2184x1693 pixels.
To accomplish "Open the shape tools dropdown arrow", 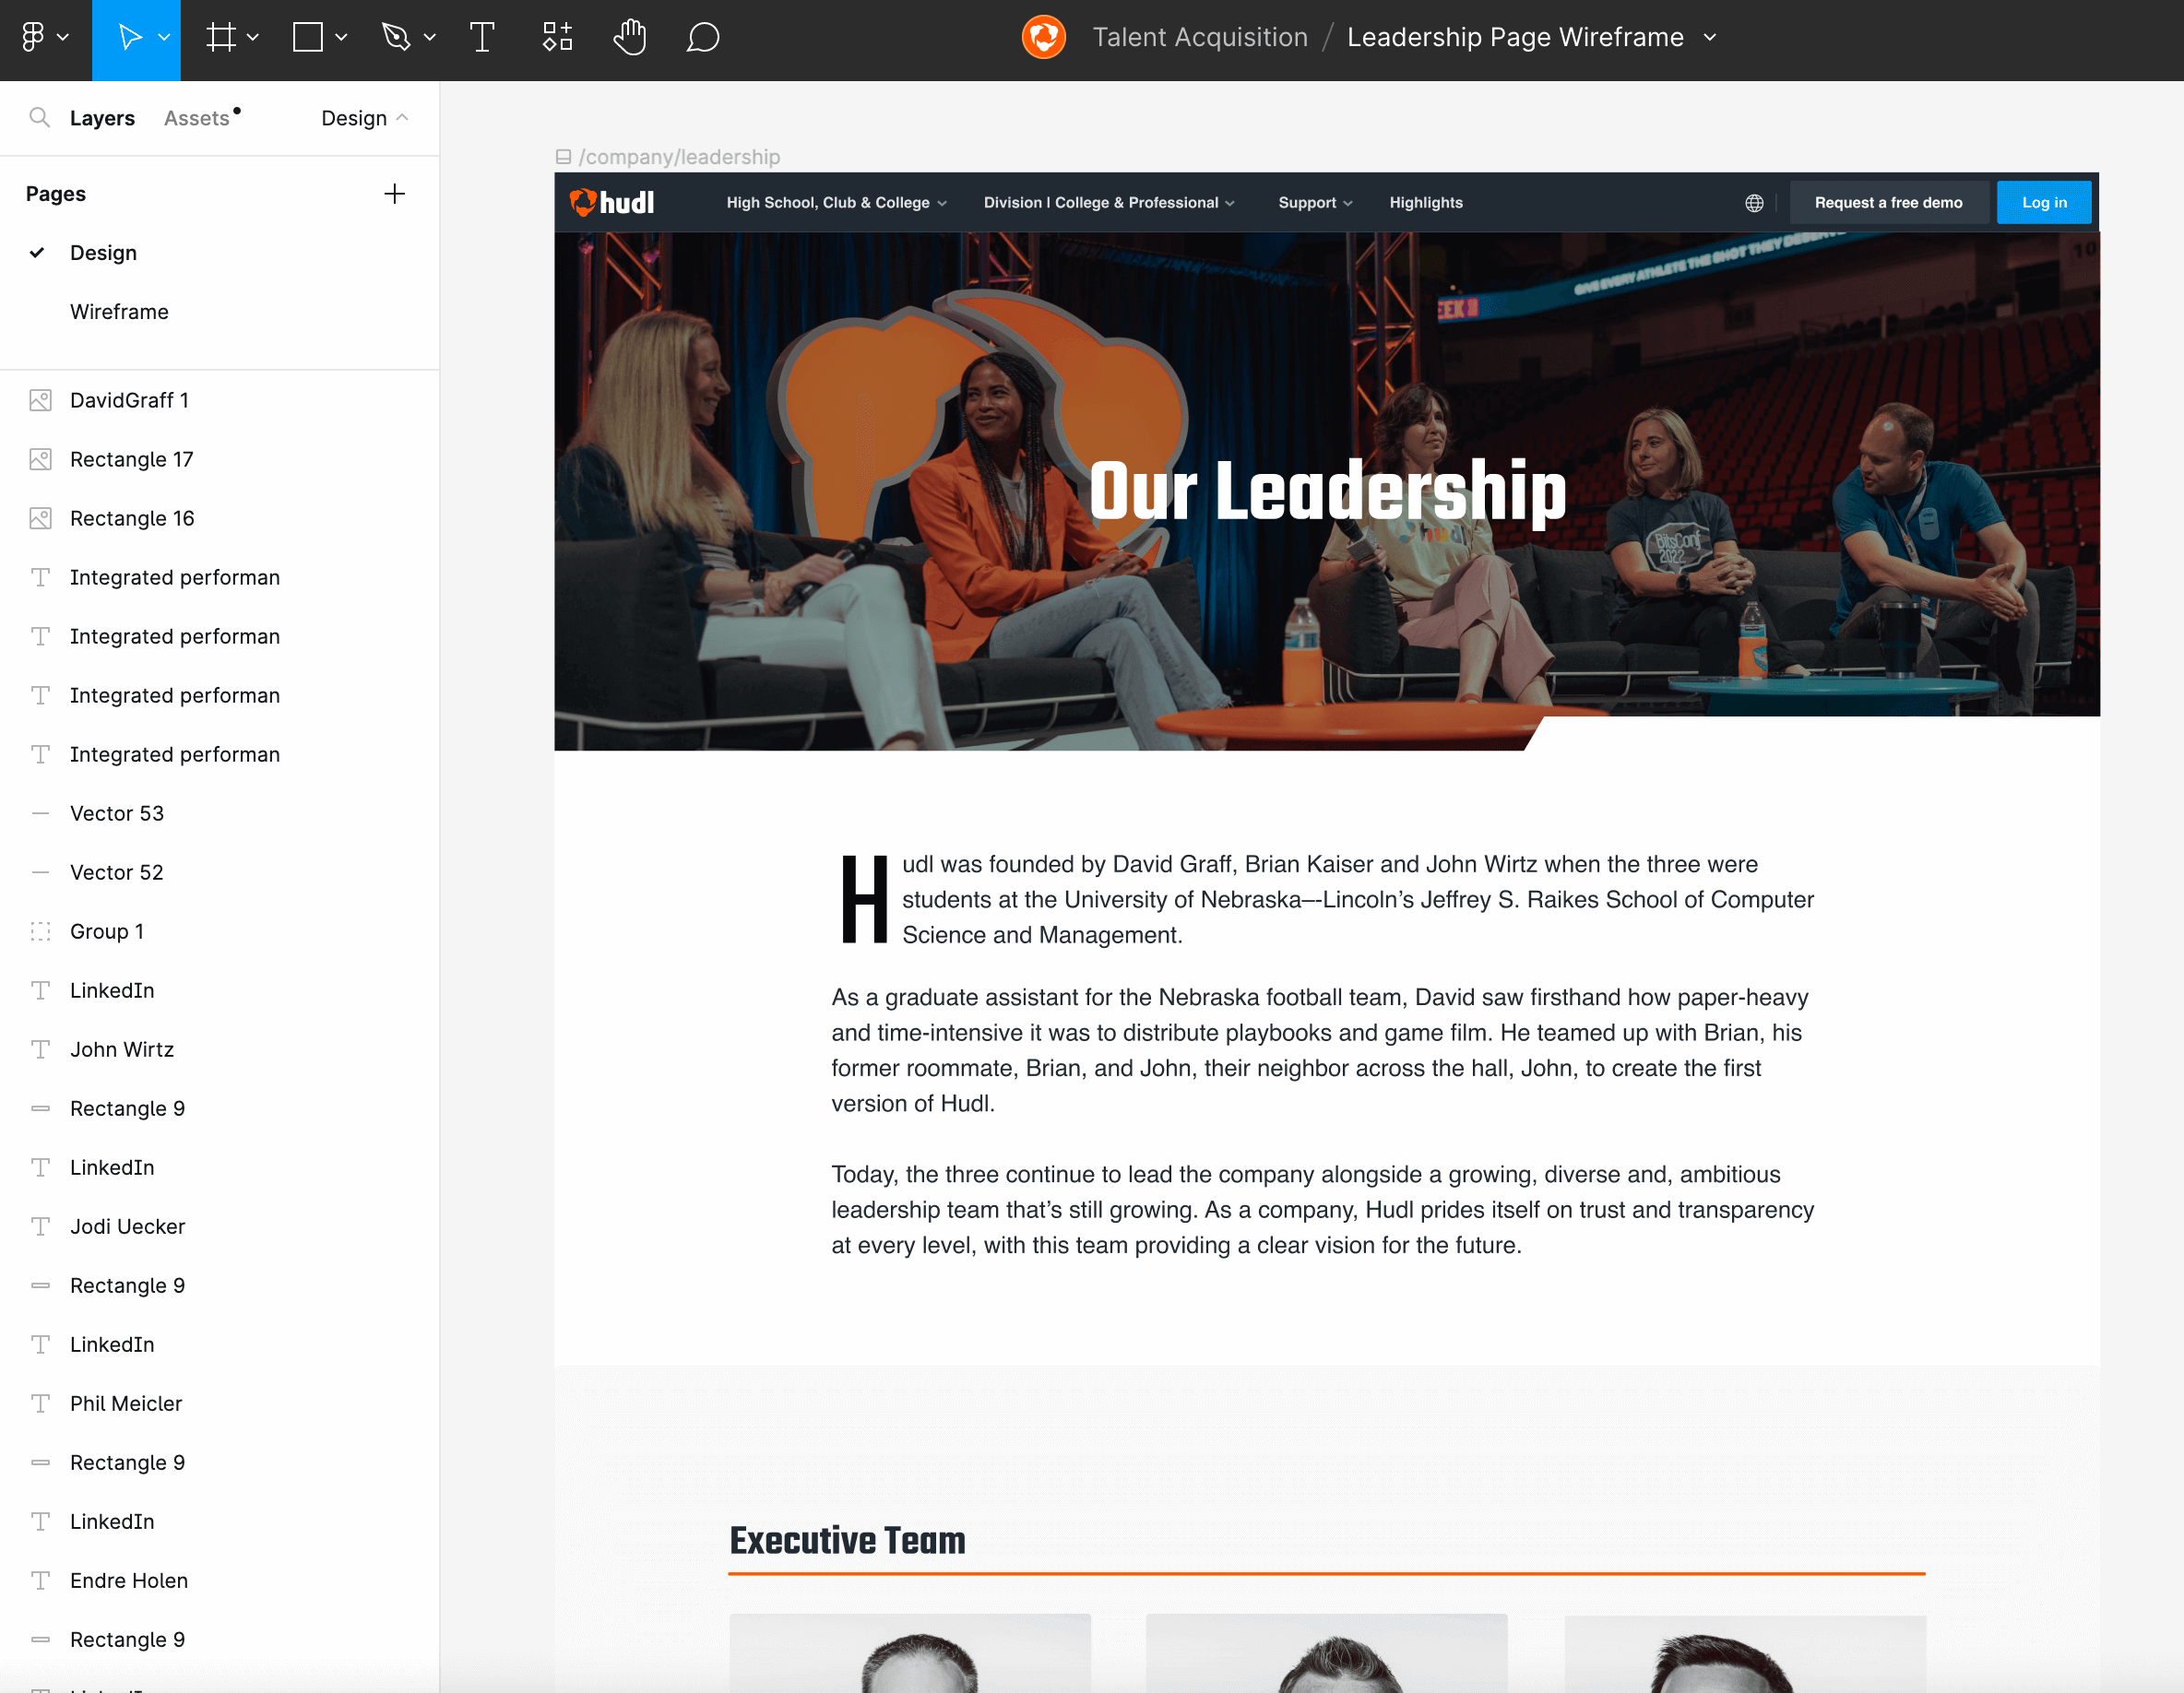I will click(x=341, y=38).
